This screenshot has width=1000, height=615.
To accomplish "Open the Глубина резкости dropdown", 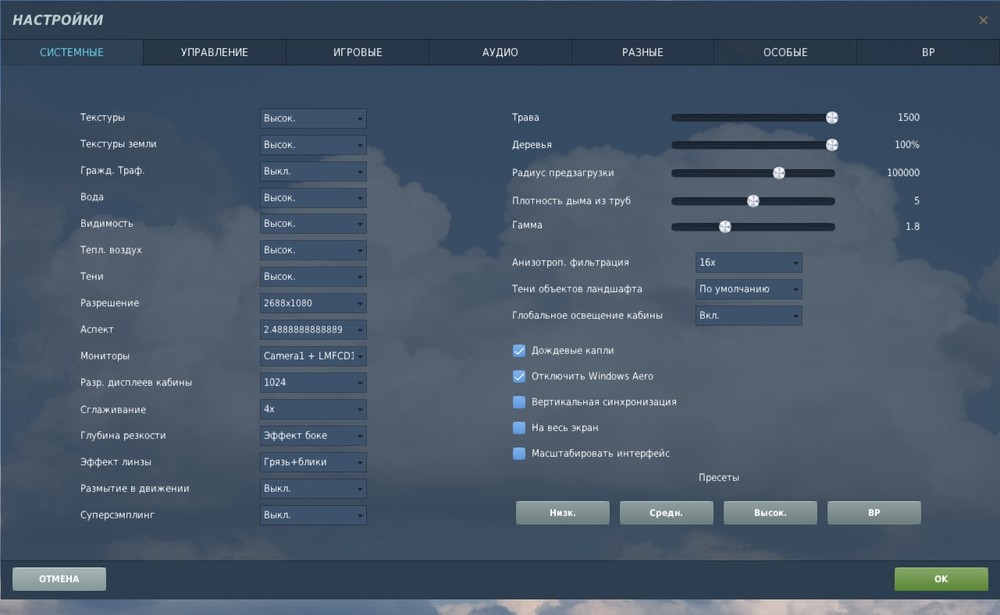I will click(x=313, y=436).
